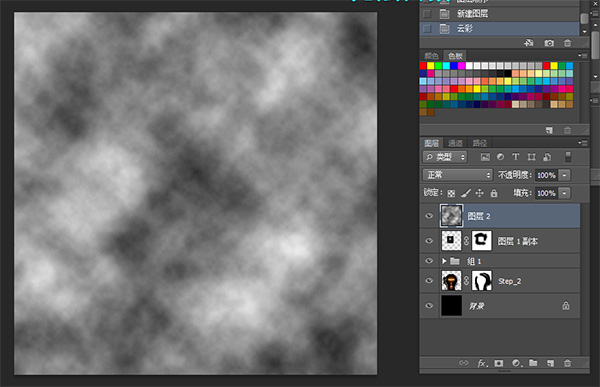Image resolution: width=600 pixels, height=387 pixels.
Task: Lock layer position move icon
Action: pos(479,193)
